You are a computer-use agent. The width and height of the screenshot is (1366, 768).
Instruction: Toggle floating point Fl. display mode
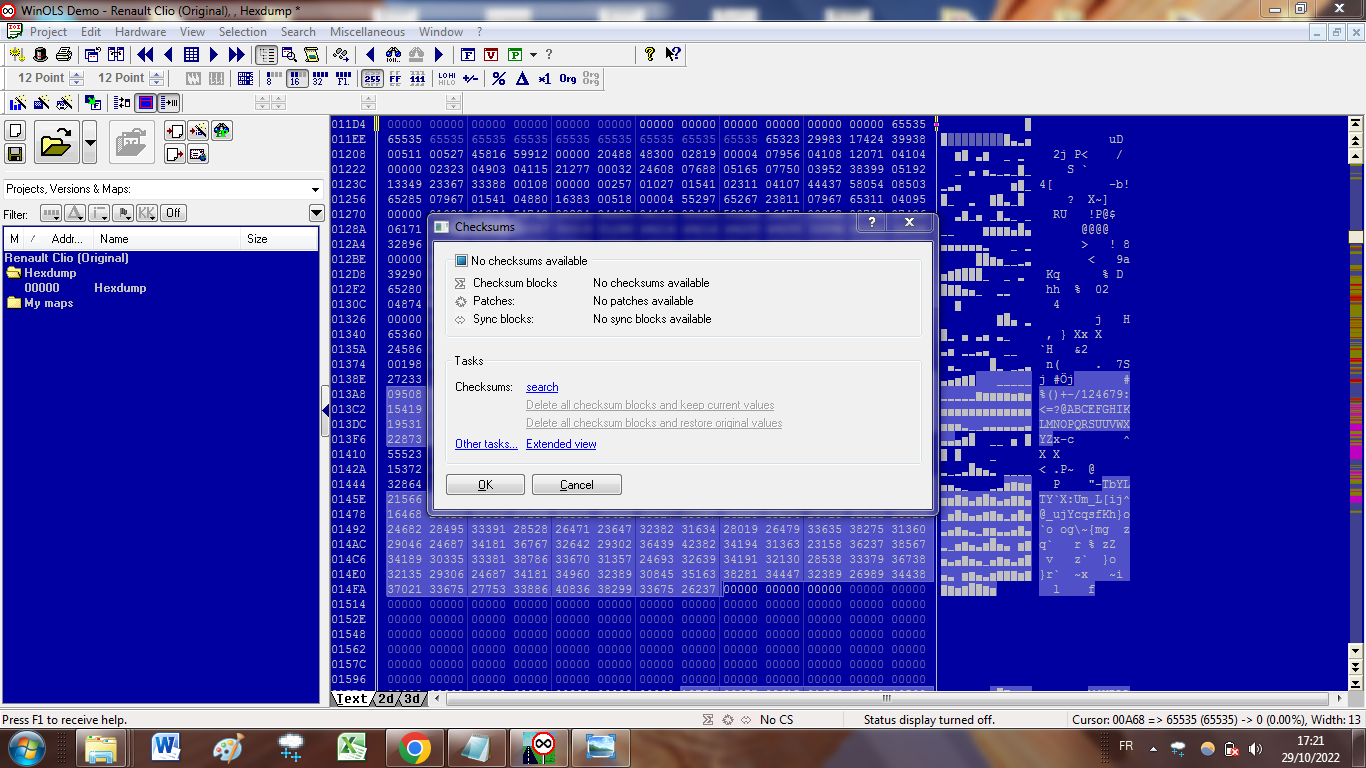[x=343, y=78]
